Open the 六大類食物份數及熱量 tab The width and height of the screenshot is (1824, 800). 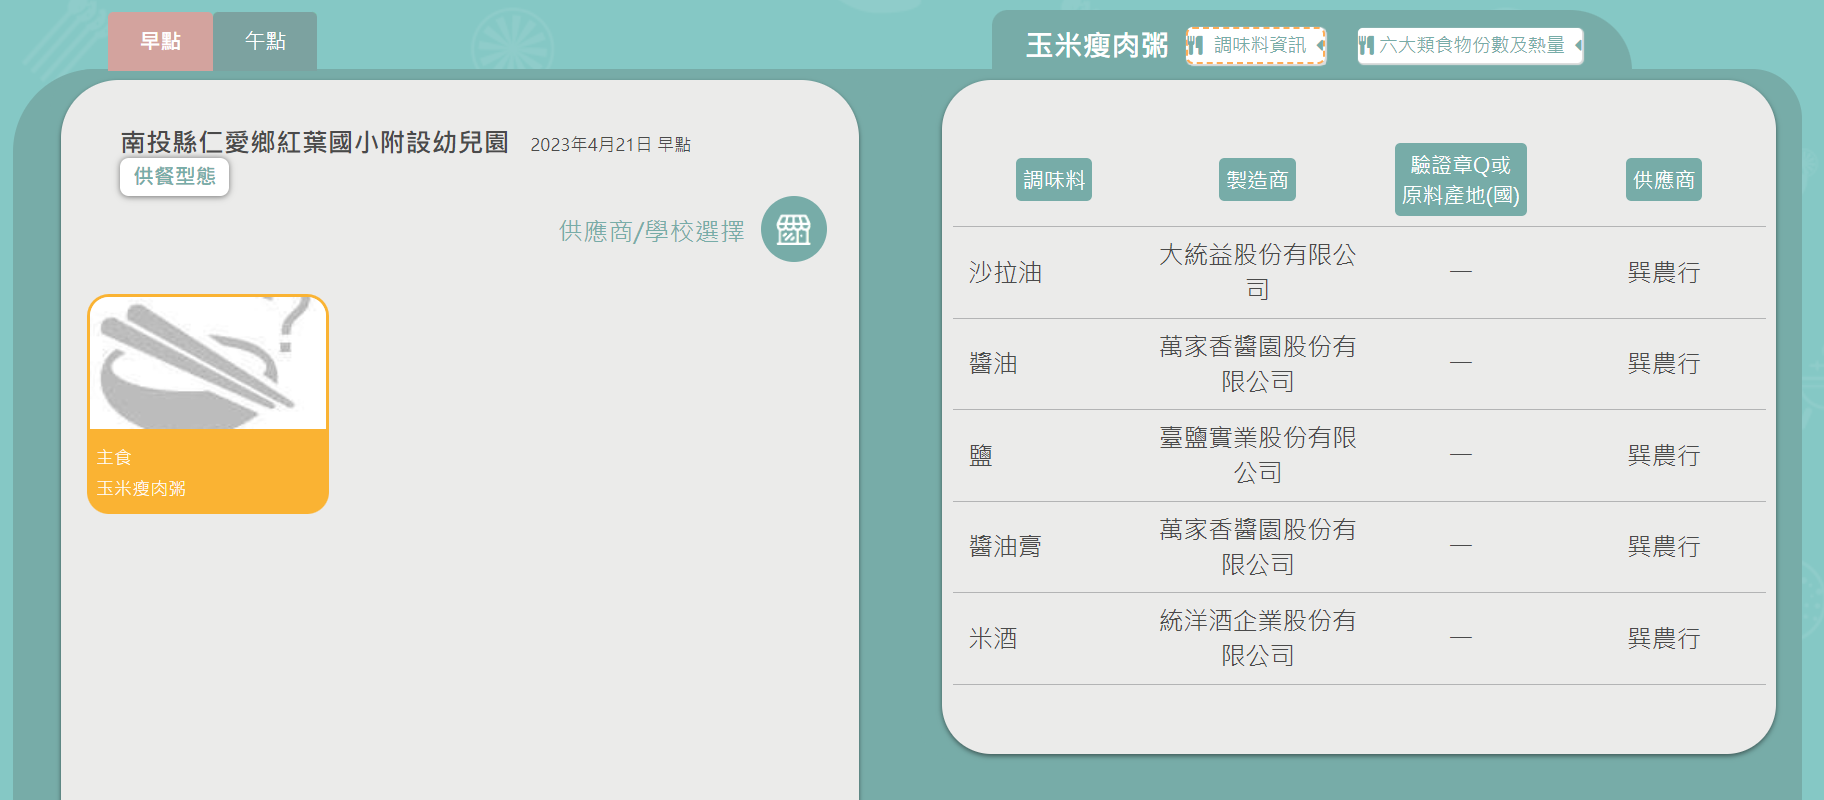[1470, 45]
